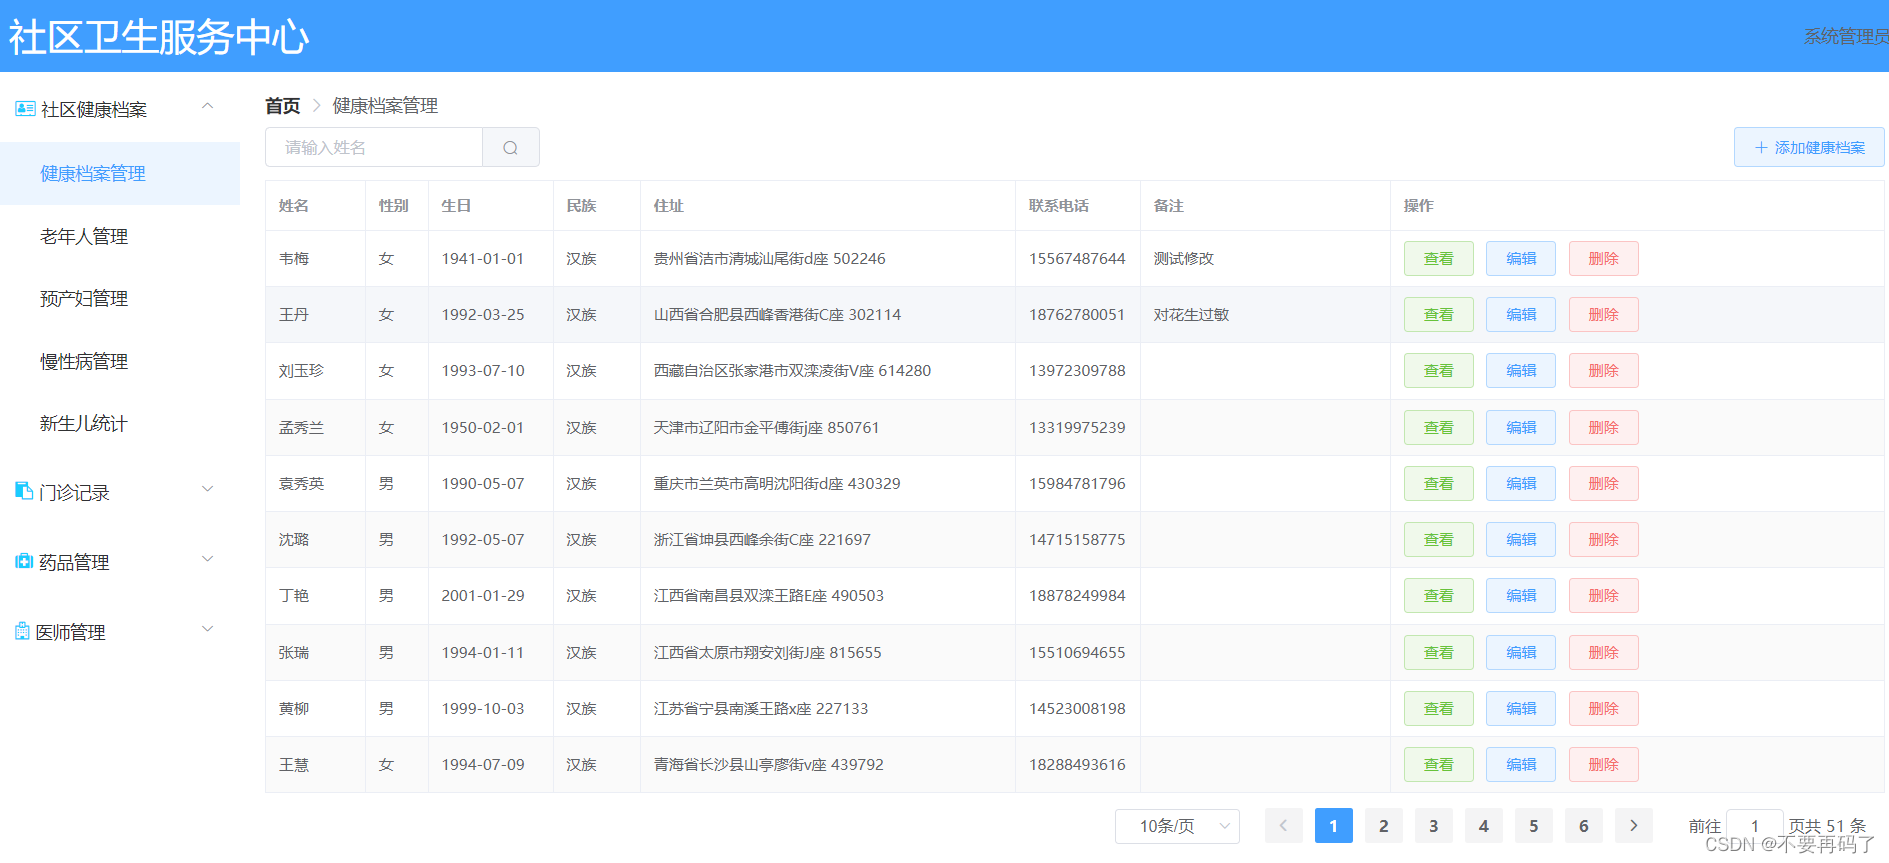Edit the record of 王丹
The width and height of the screenshot is (1889, 863).
click(1521, 315)
